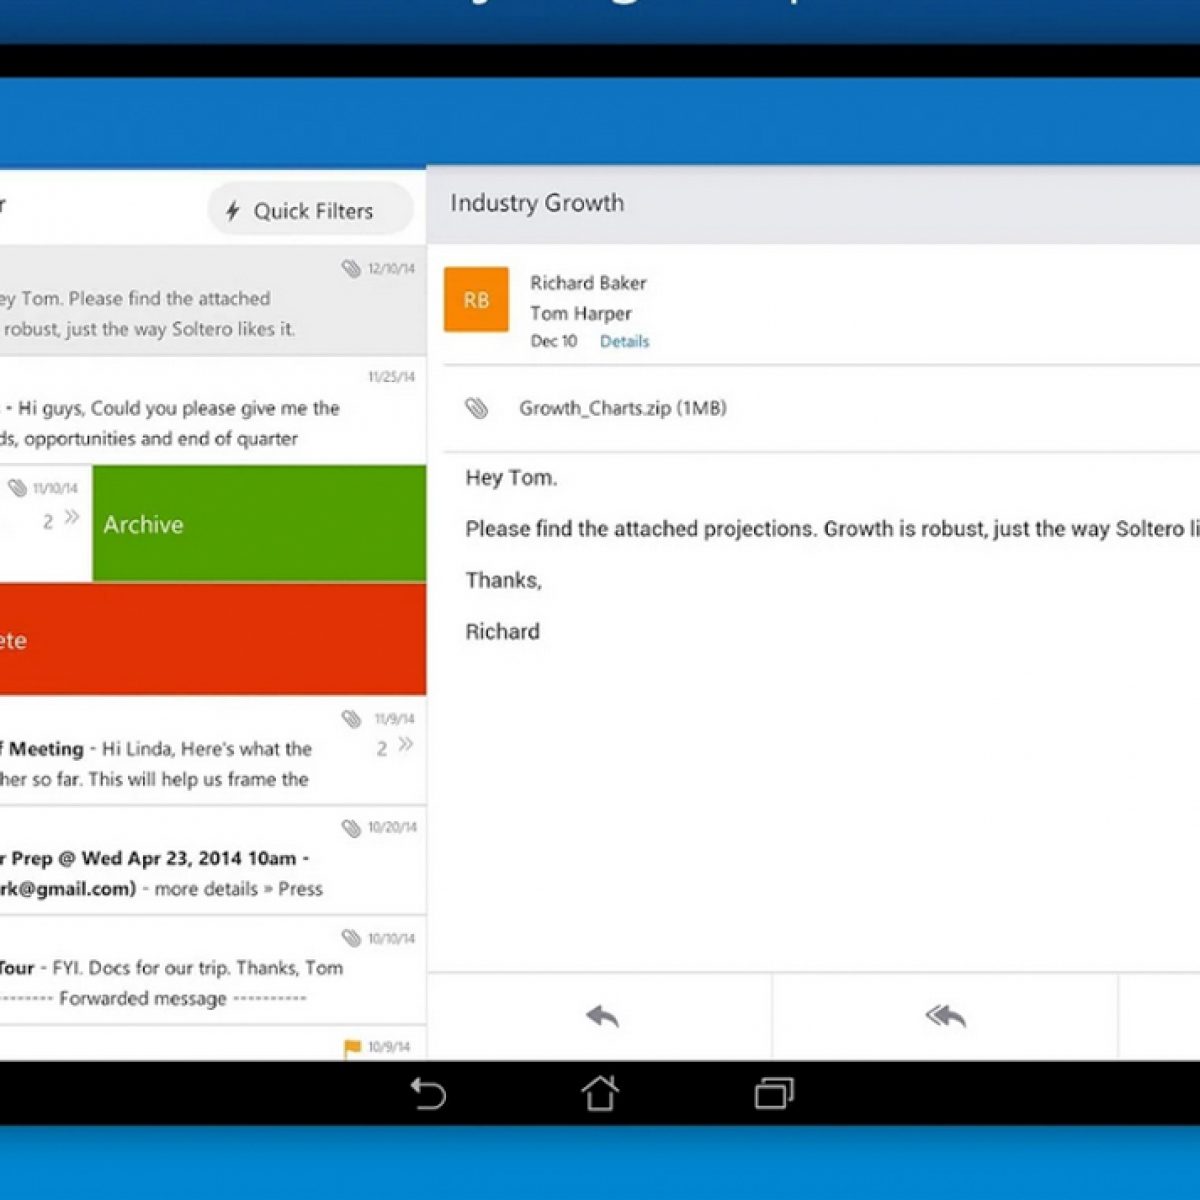Image resolution: width=1200 pixels, height=1200 pixels.
Task: Click the Reply All double-arrow icon
Action: 945,1016
